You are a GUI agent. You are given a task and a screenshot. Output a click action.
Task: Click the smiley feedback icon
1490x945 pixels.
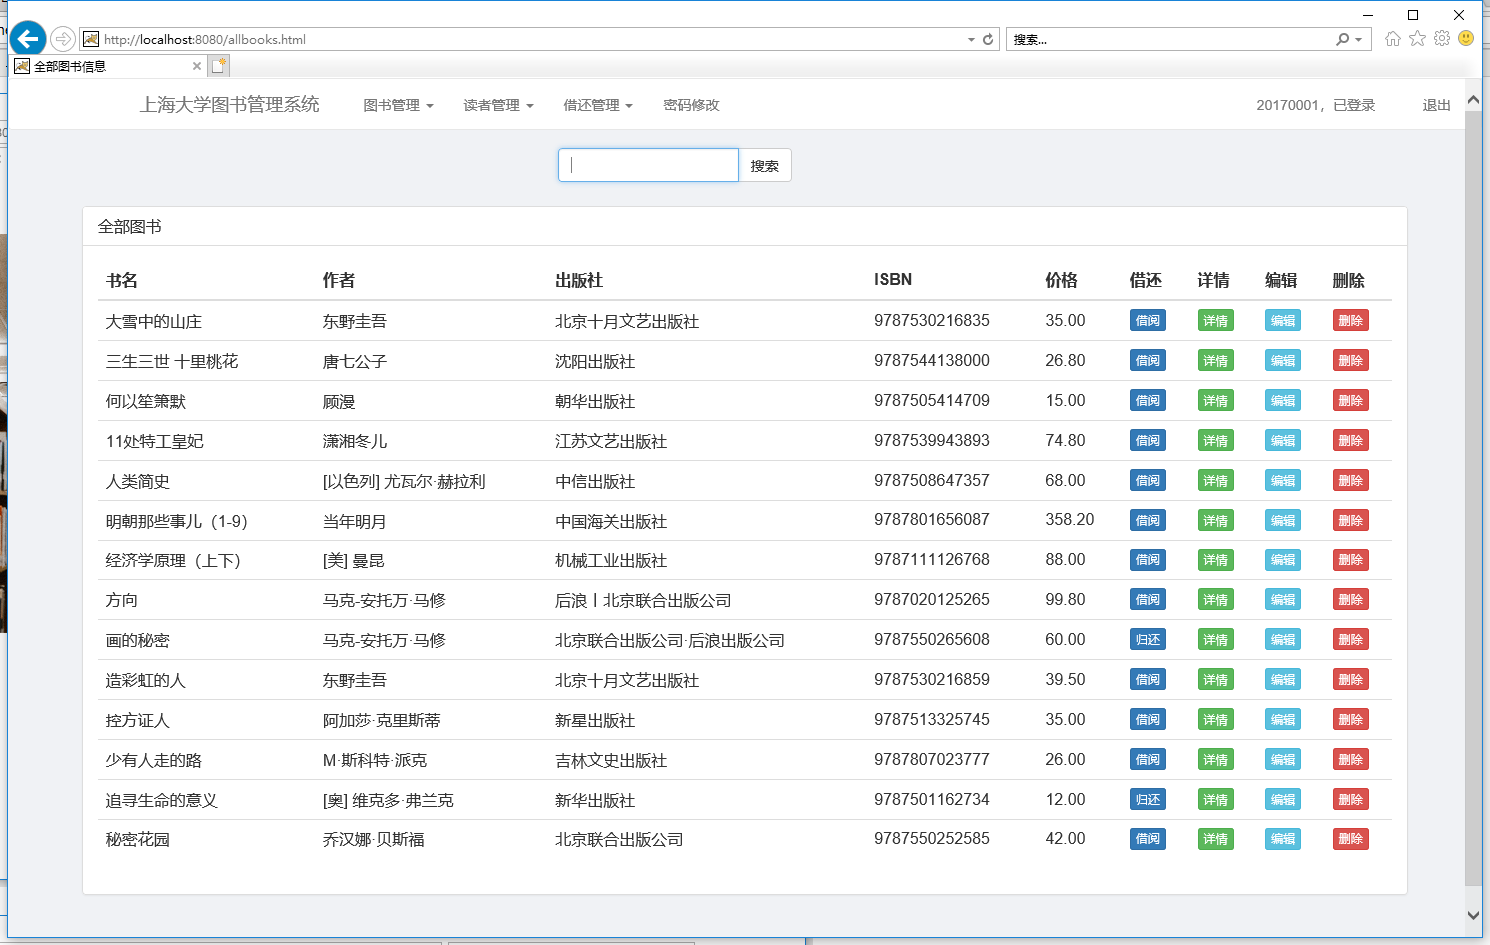pos(1466,39)
